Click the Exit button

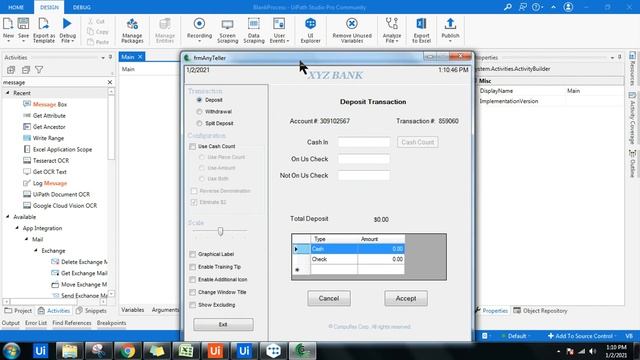point(223,324)
